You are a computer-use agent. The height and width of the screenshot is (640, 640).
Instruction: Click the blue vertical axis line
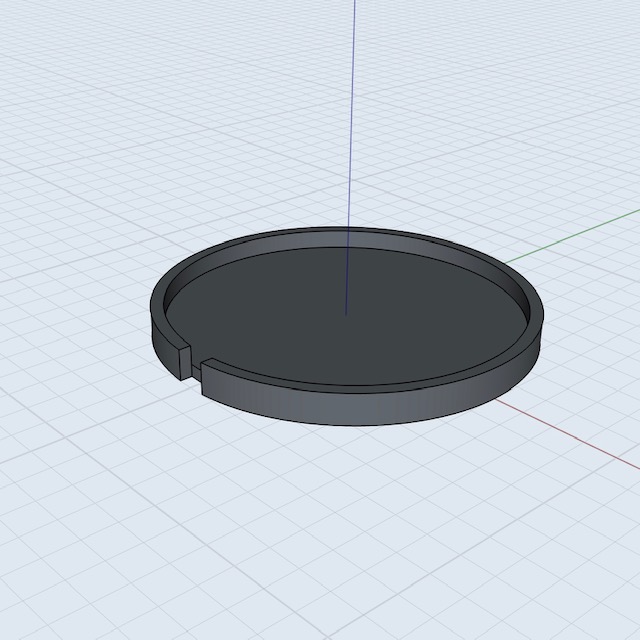(x=351, y=157)
